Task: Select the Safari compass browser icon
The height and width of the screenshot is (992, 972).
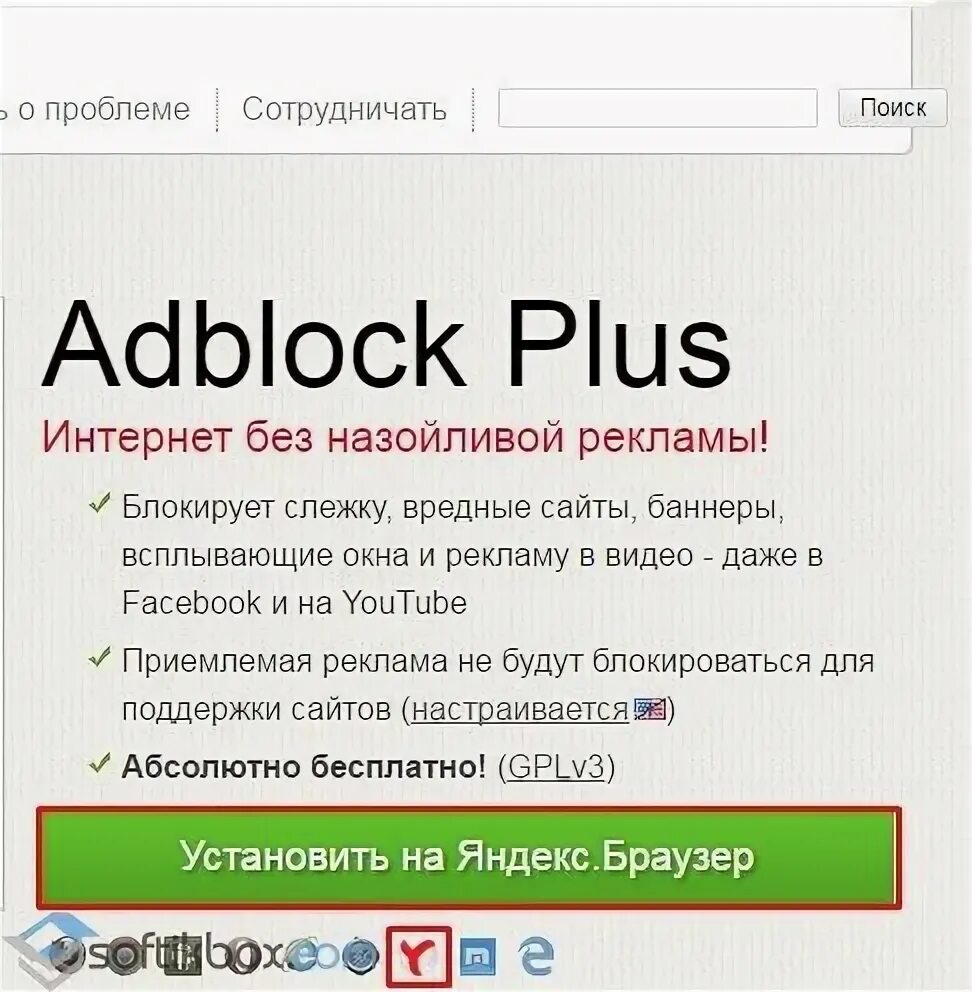Action: pos(358,955)
